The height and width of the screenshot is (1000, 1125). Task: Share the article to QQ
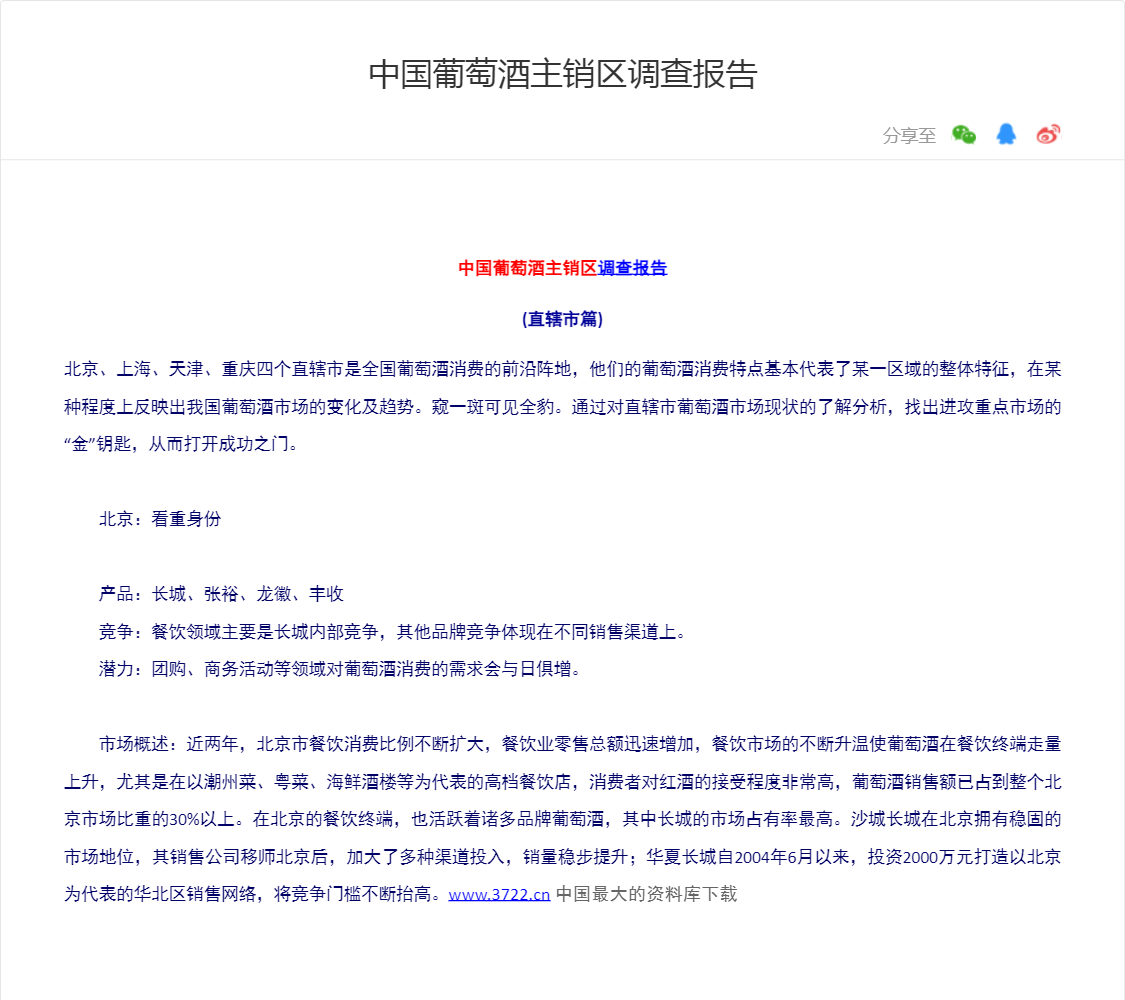tap(1006, 134)
